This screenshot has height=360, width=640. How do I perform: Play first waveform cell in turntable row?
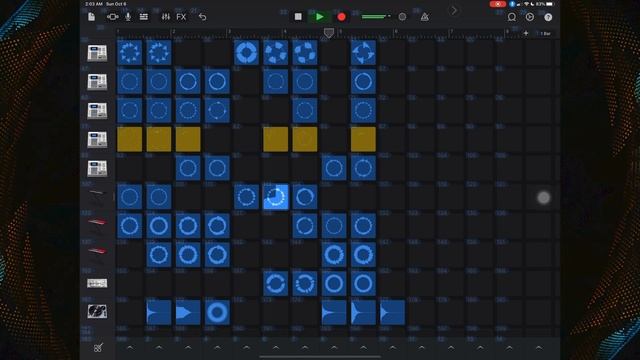[x=159, y=313]
